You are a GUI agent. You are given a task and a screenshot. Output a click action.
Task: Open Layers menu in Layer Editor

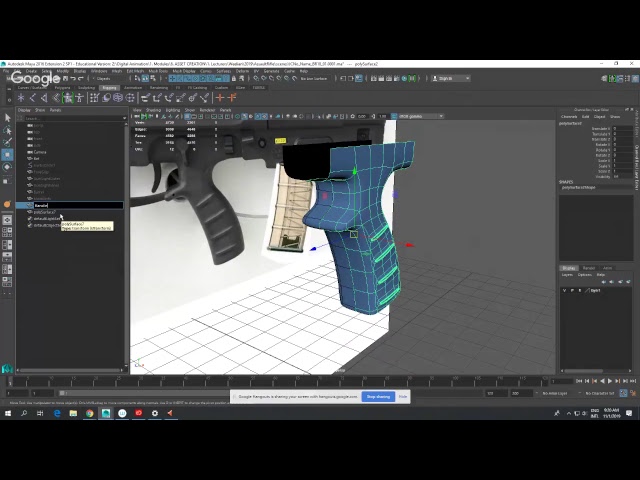pos(567,275)
